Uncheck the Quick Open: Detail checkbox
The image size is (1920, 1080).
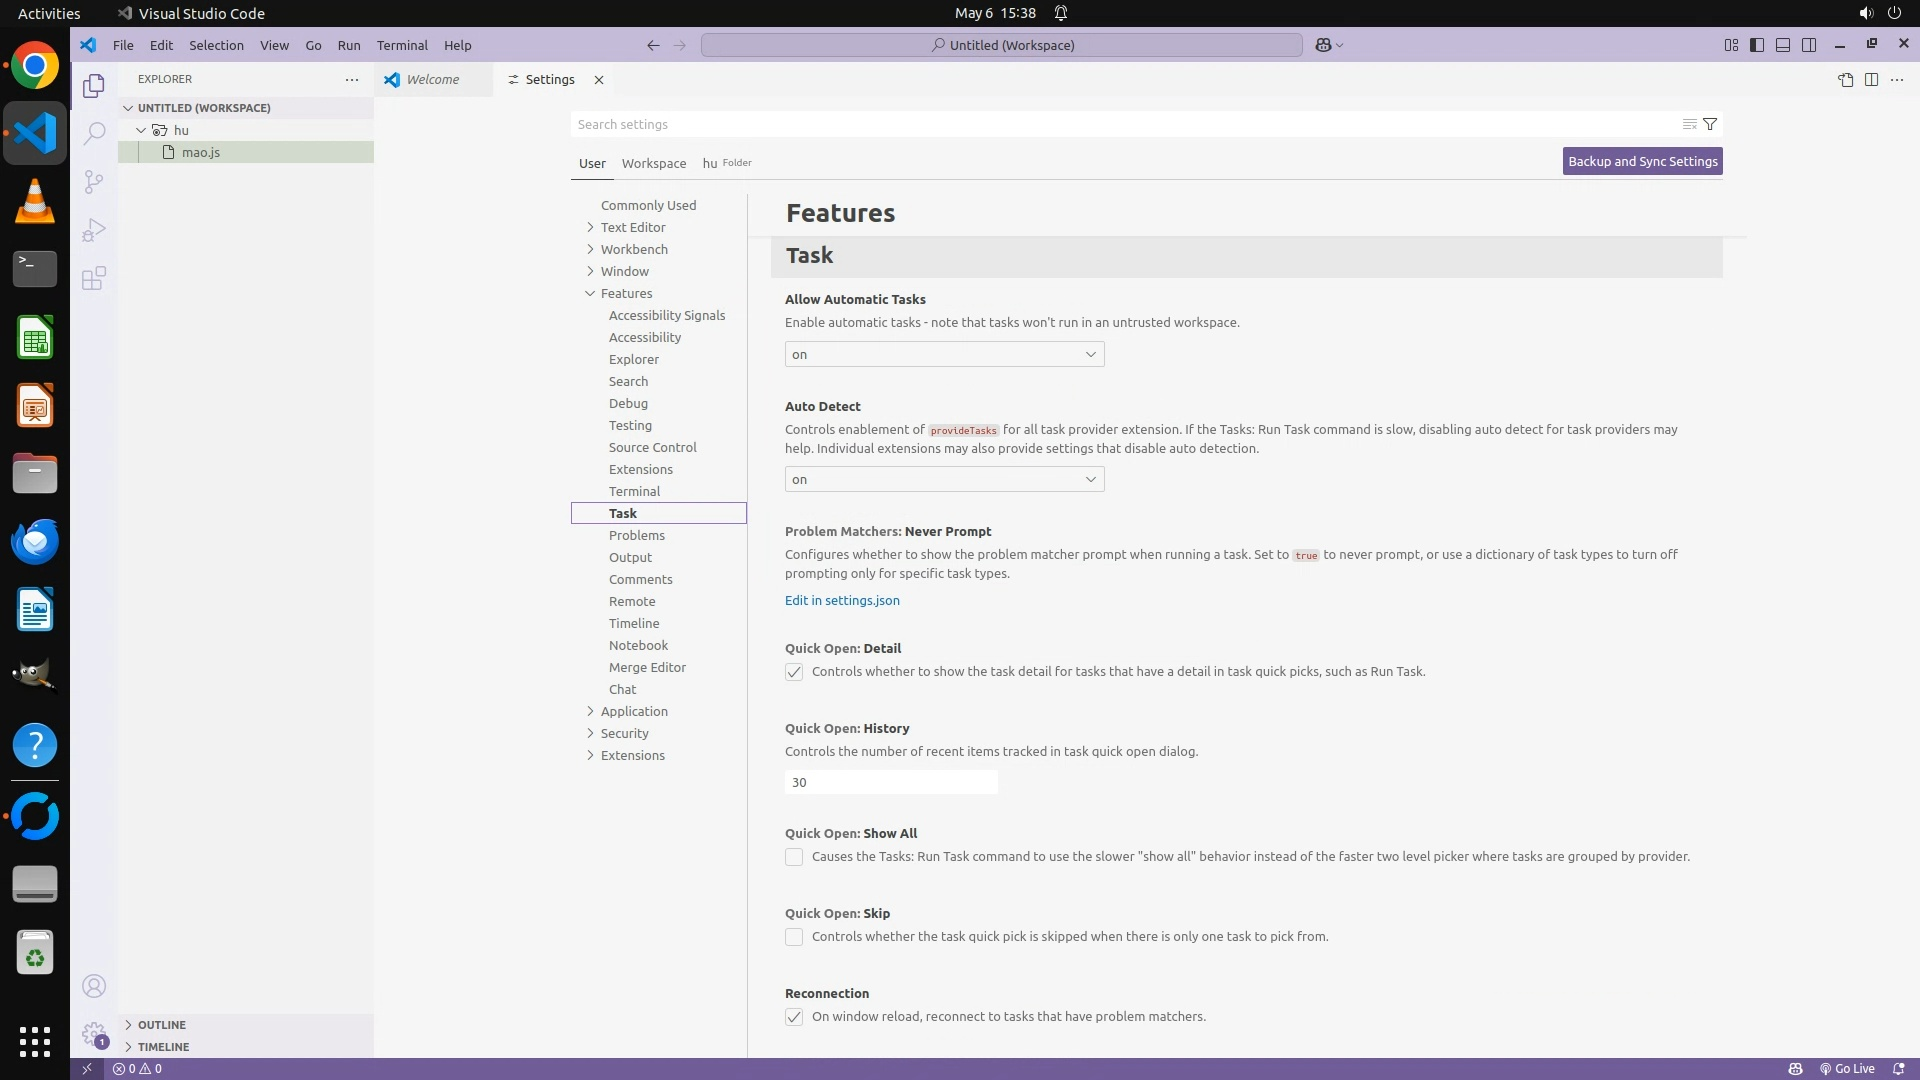point(794,672)
